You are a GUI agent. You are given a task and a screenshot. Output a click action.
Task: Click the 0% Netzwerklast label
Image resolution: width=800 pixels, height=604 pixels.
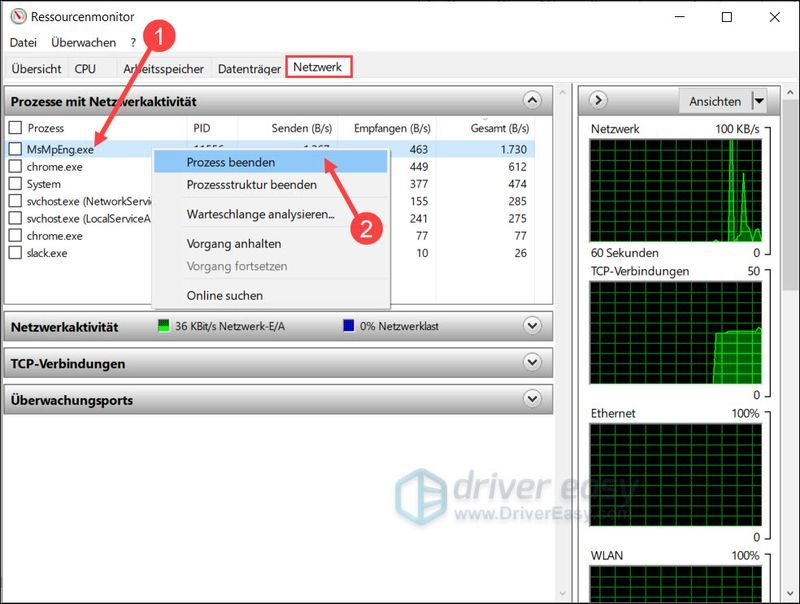399,326
